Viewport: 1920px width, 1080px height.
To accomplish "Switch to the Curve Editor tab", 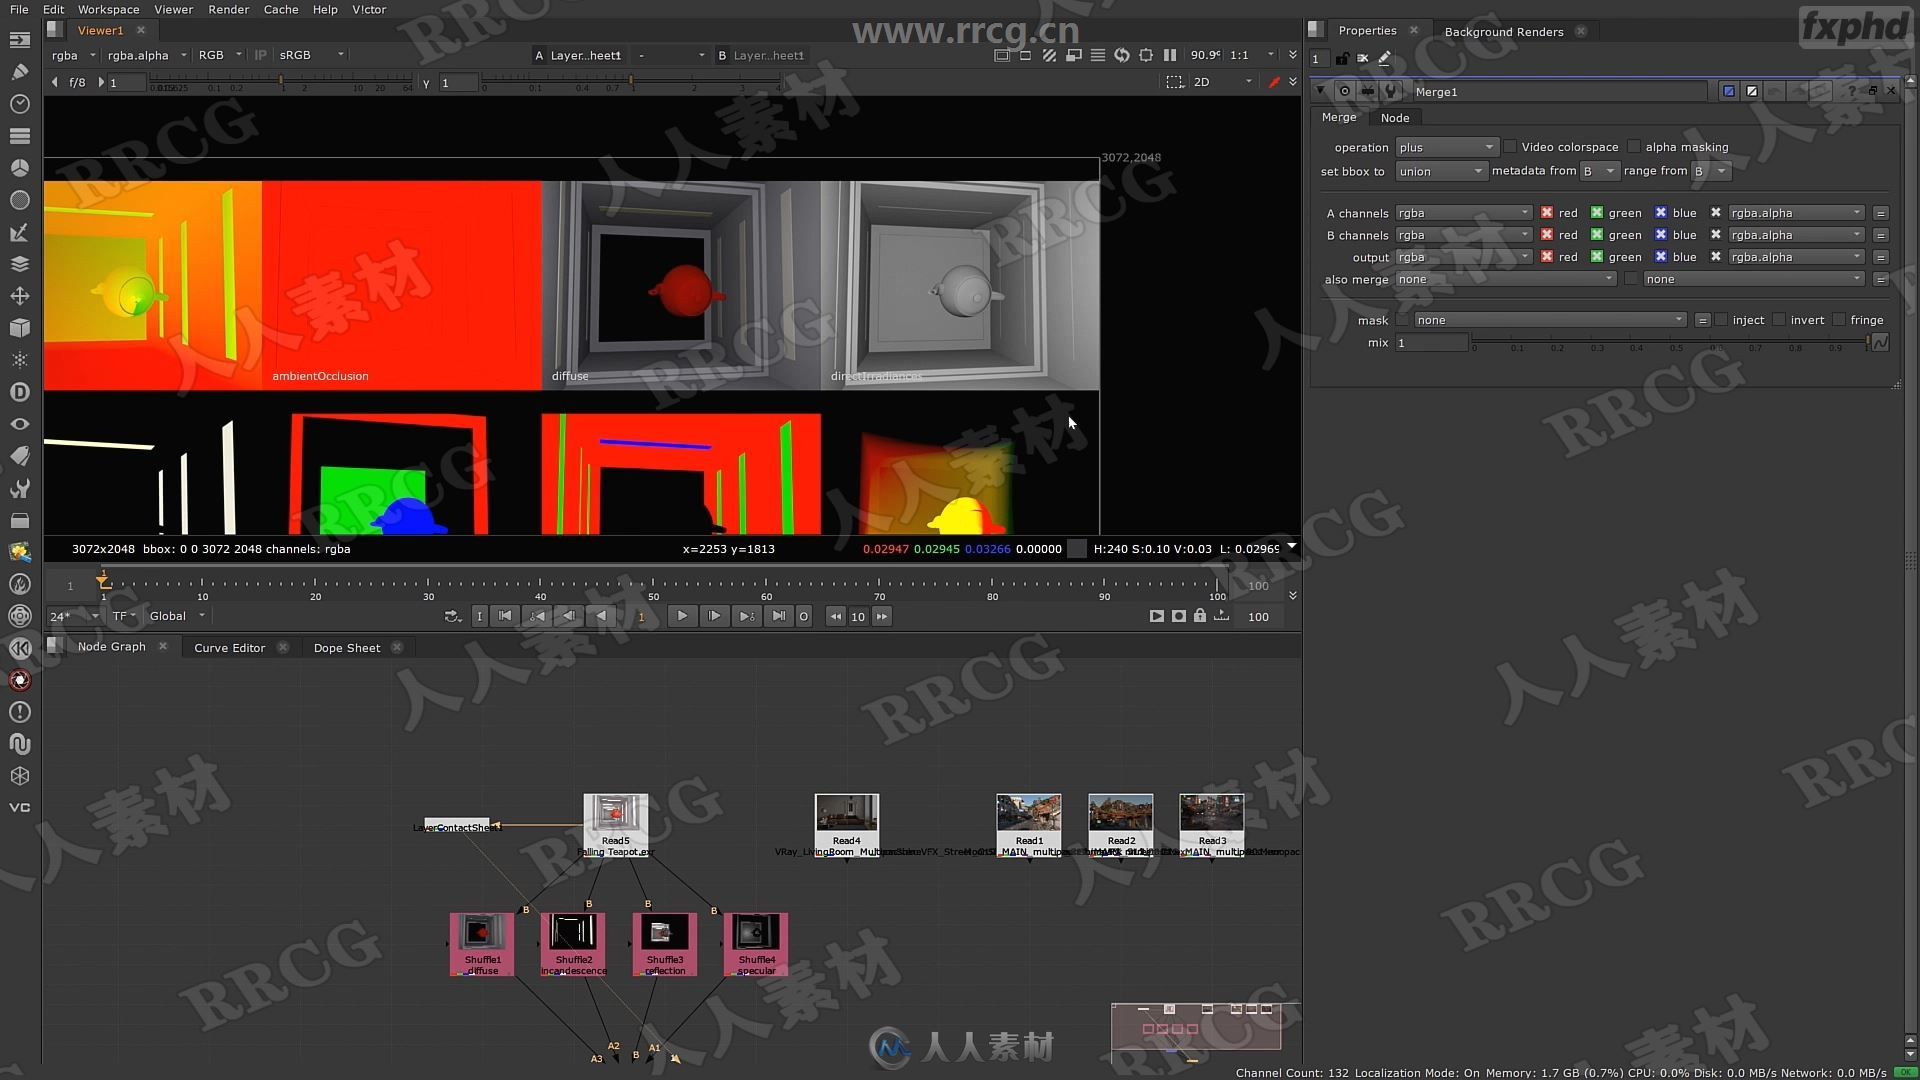I will click(229, 646).
